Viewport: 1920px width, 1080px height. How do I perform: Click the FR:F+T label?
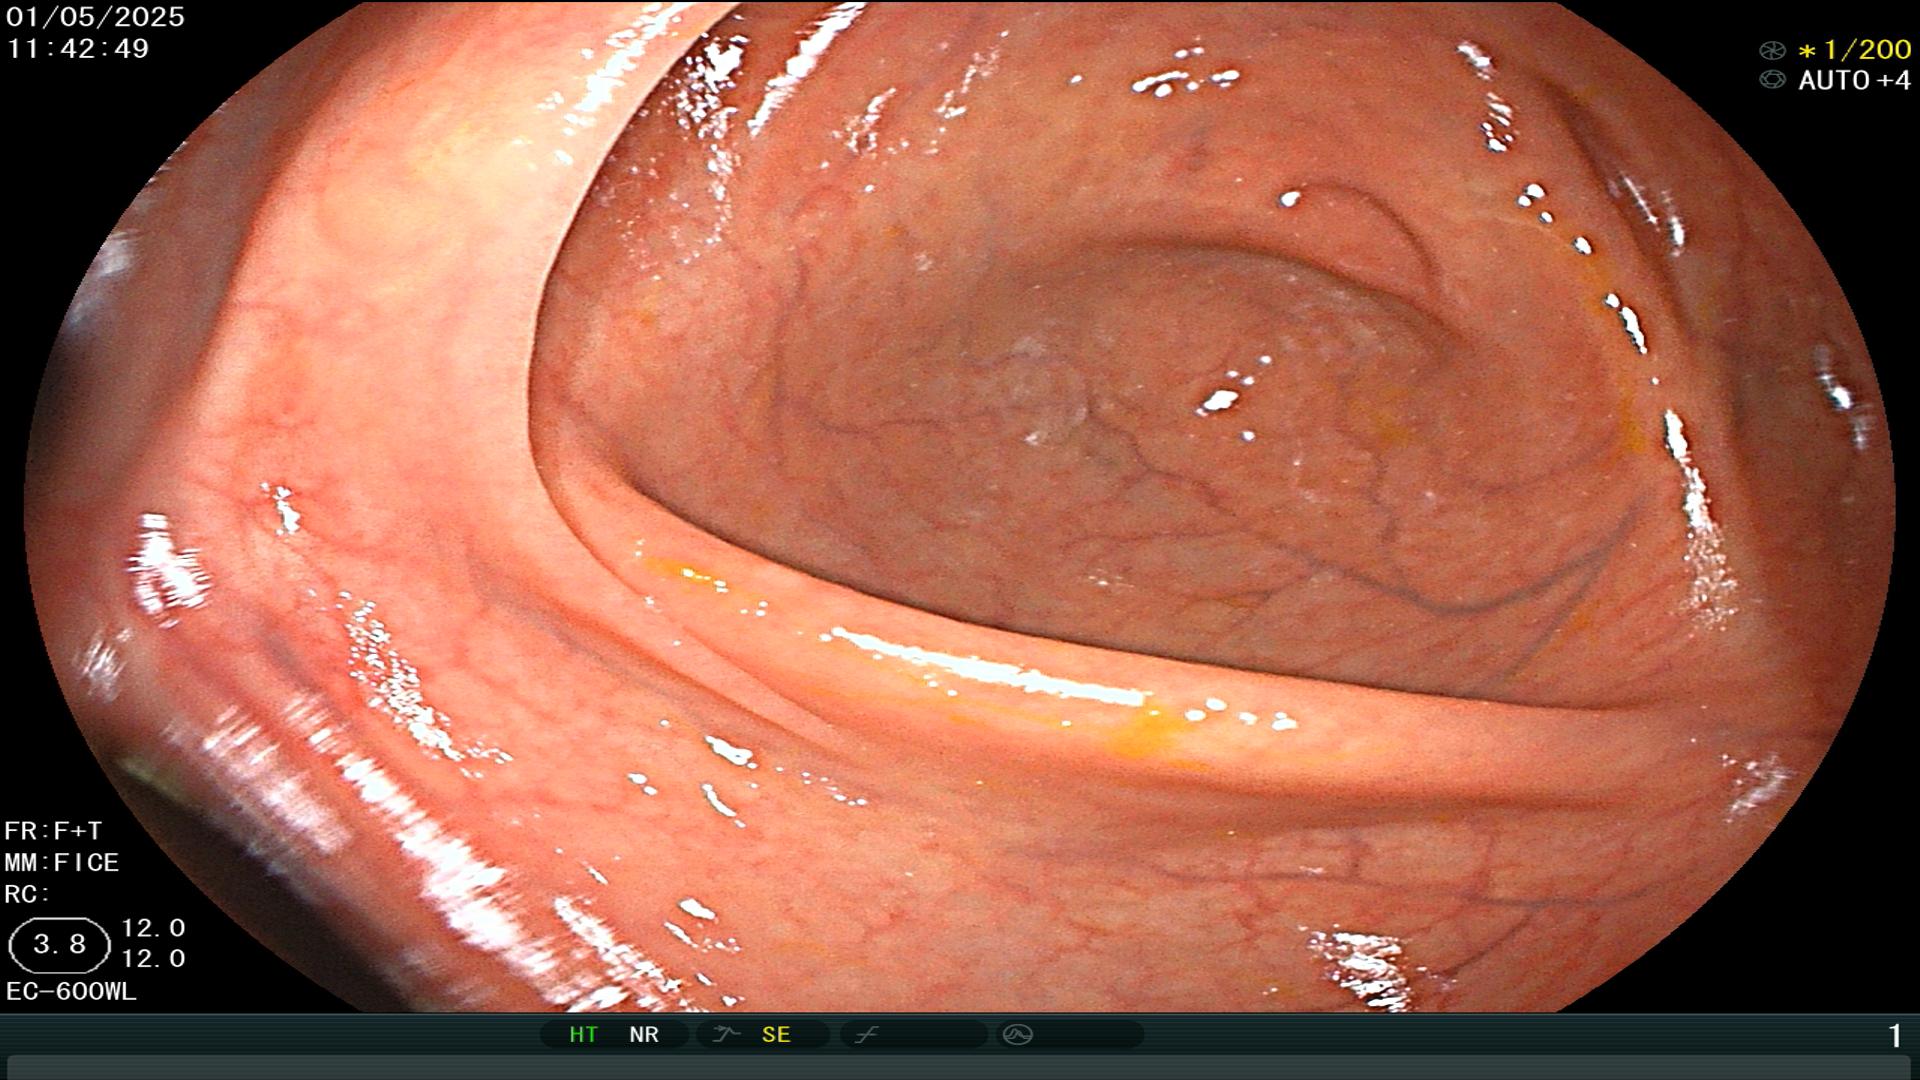pyautogui.click(x=53, y=831)
